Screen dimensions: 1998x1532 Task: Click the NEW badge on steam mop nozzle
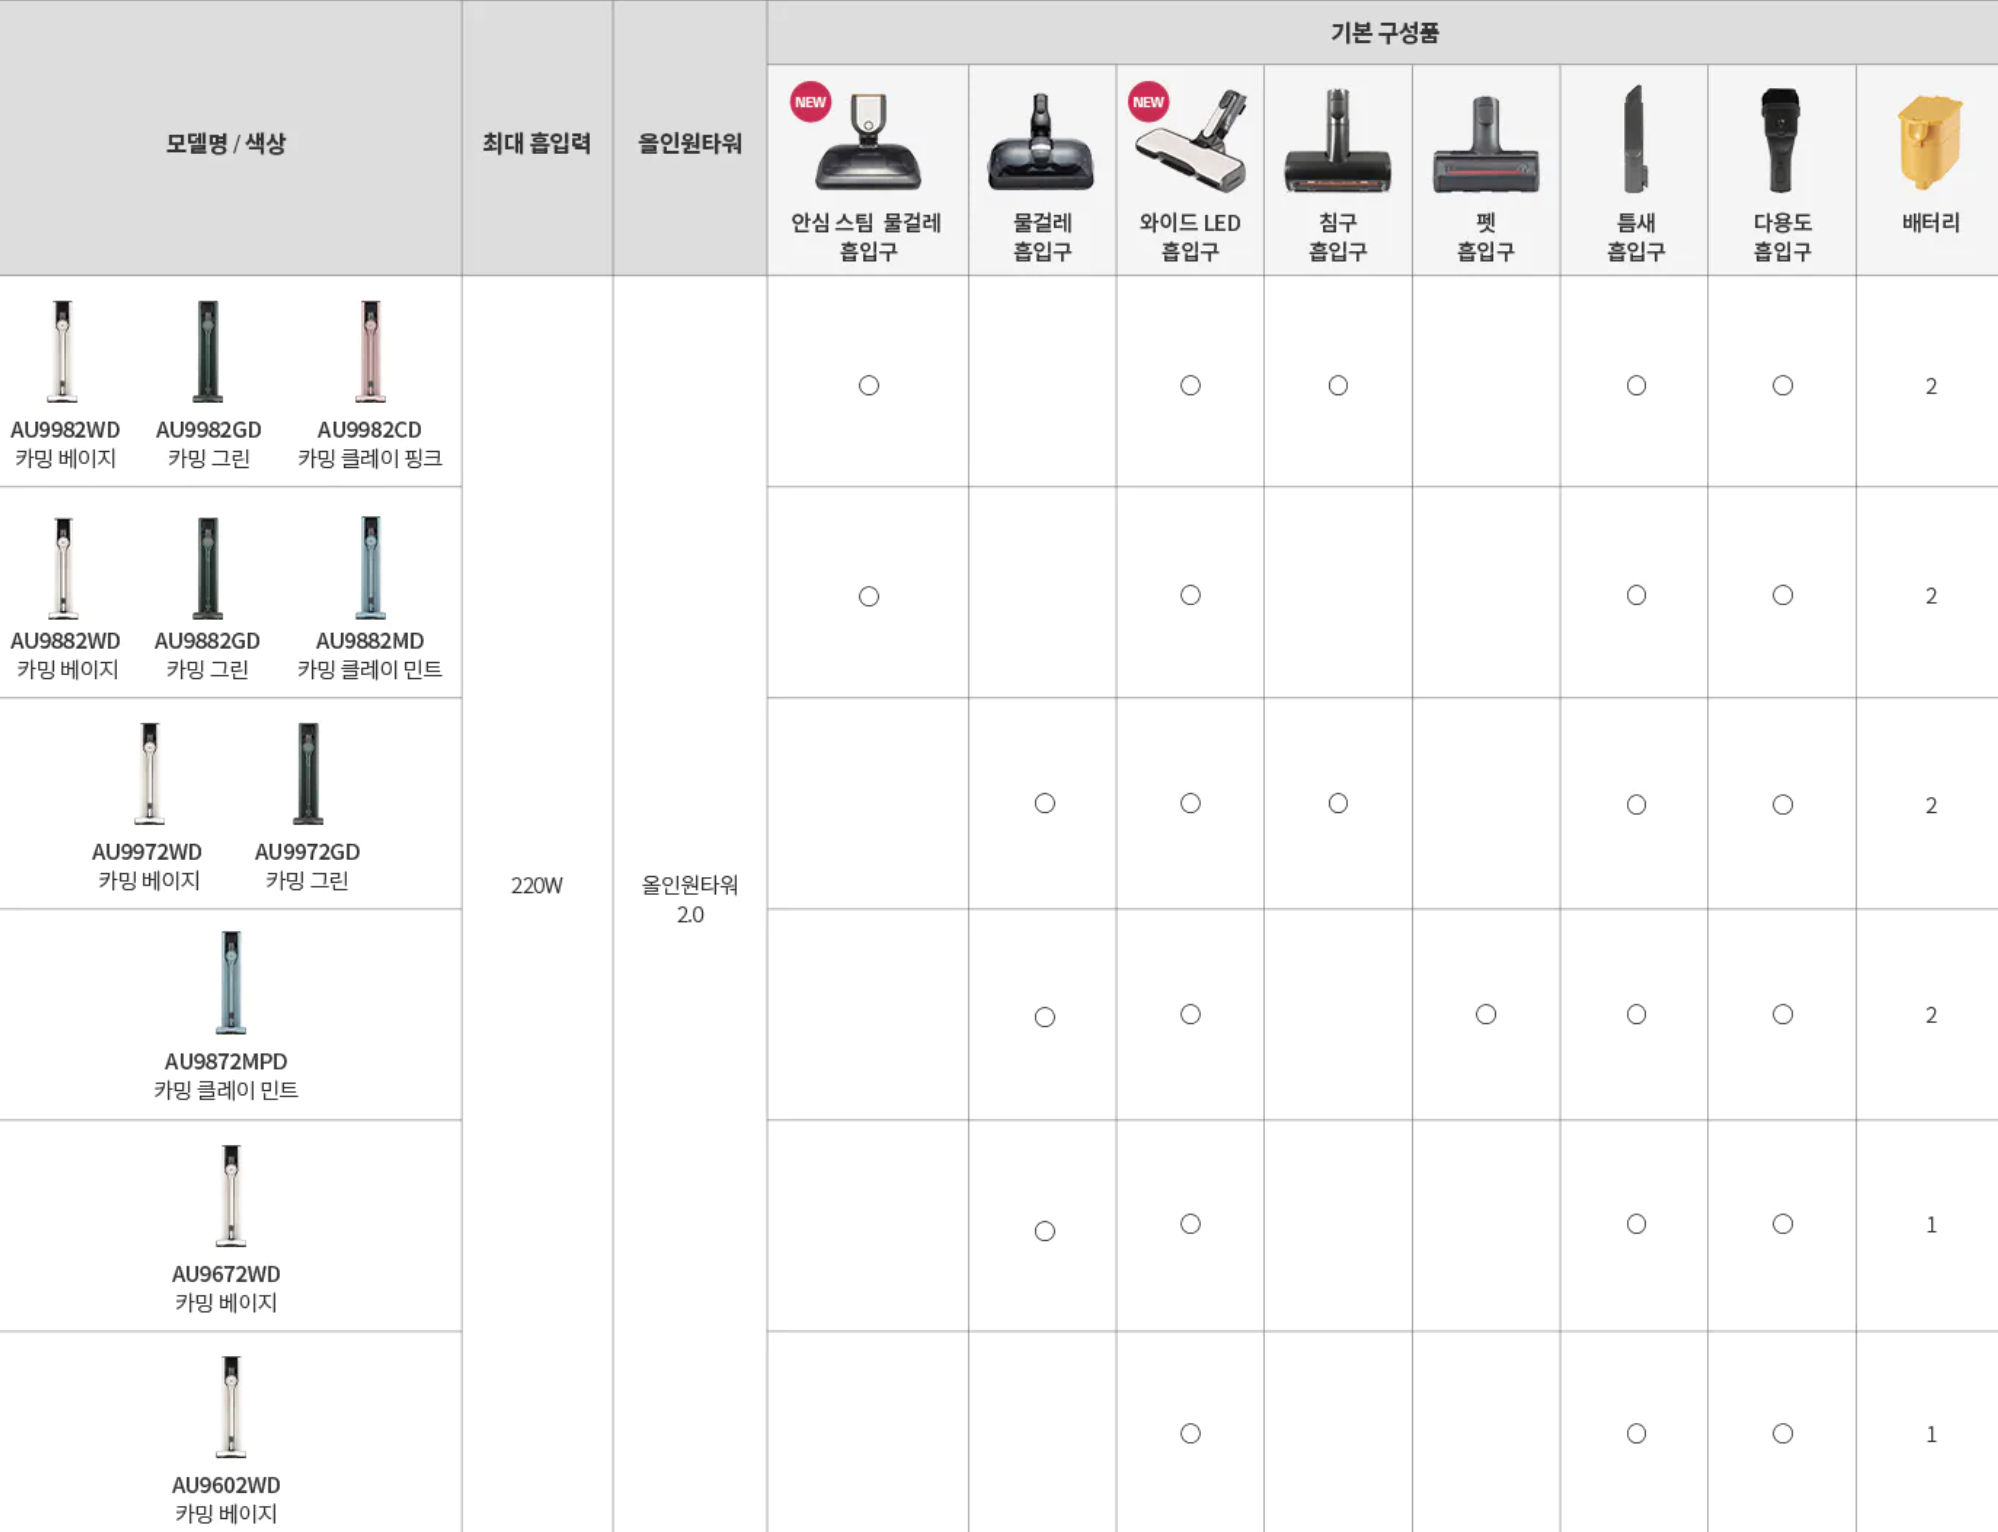tap(810, 102)
